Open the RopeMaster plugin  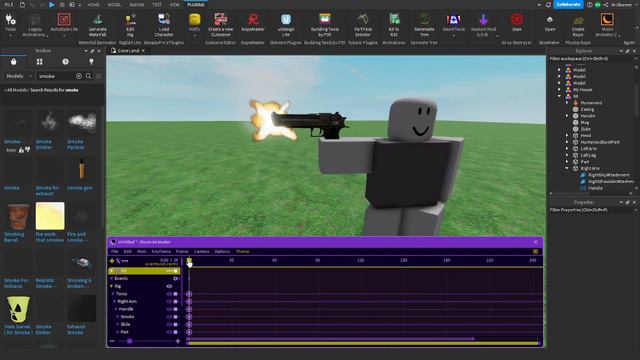(x=253, y=23)
